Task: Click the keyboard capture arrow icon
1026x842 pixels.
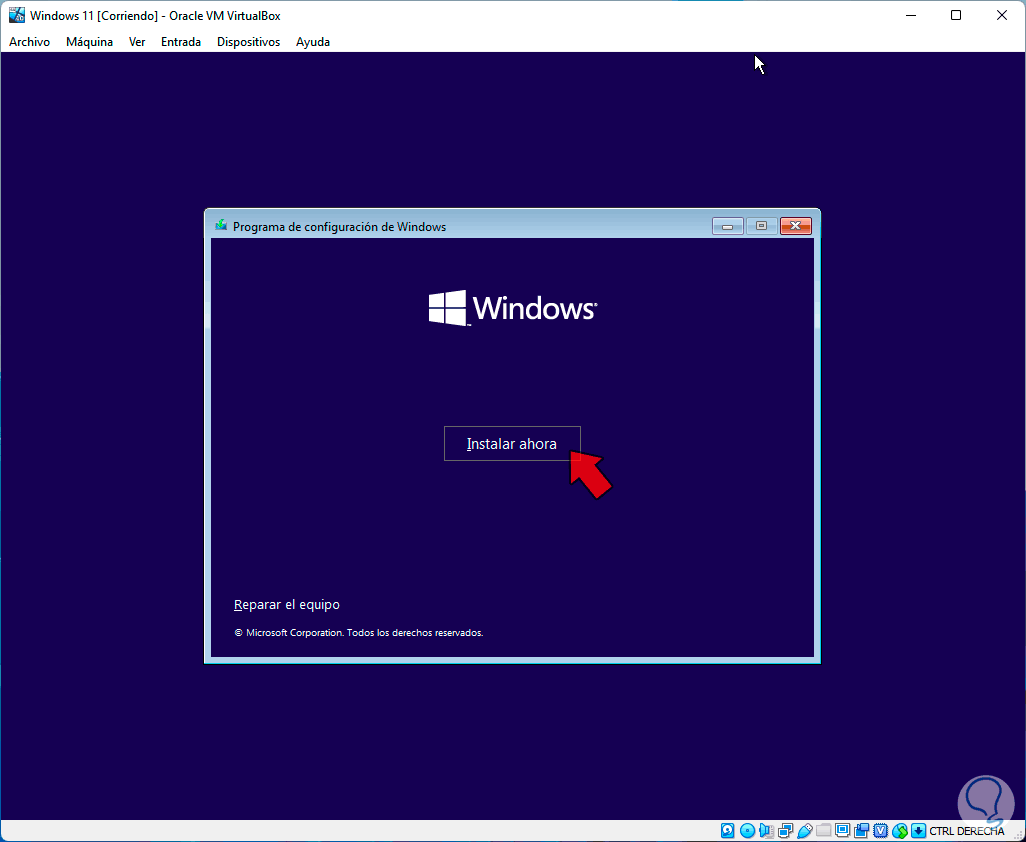Action: pyautogui.click(x=919, y=831)
